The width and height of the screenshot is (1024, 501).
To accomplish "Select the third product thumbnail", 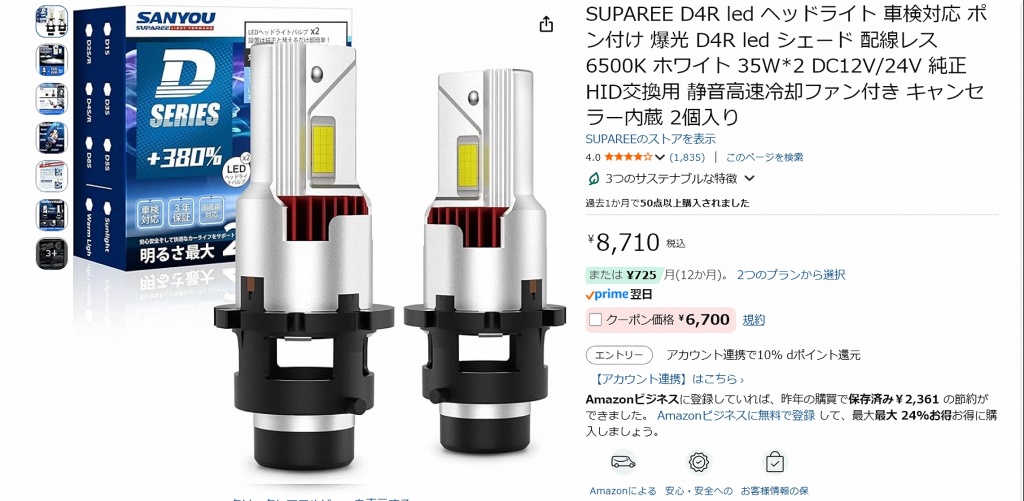I will coord(52,99).
